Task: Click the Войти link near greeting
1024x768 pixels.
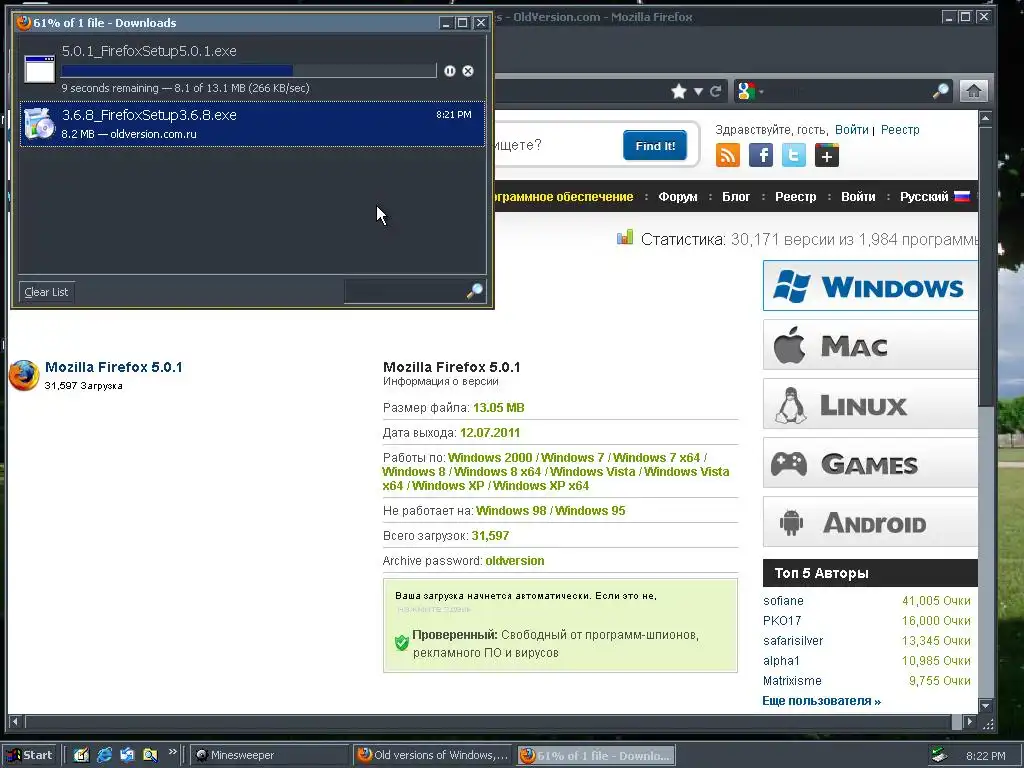Action: click(852, 130)
